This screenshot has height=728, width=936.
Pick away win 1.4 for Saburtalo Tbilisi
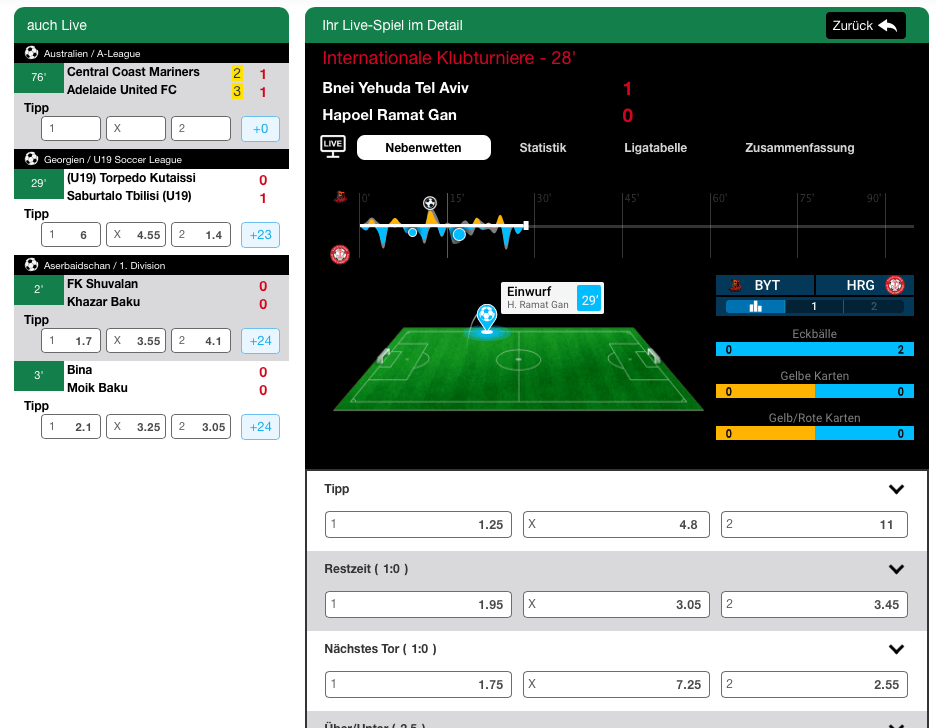(201, 235)
